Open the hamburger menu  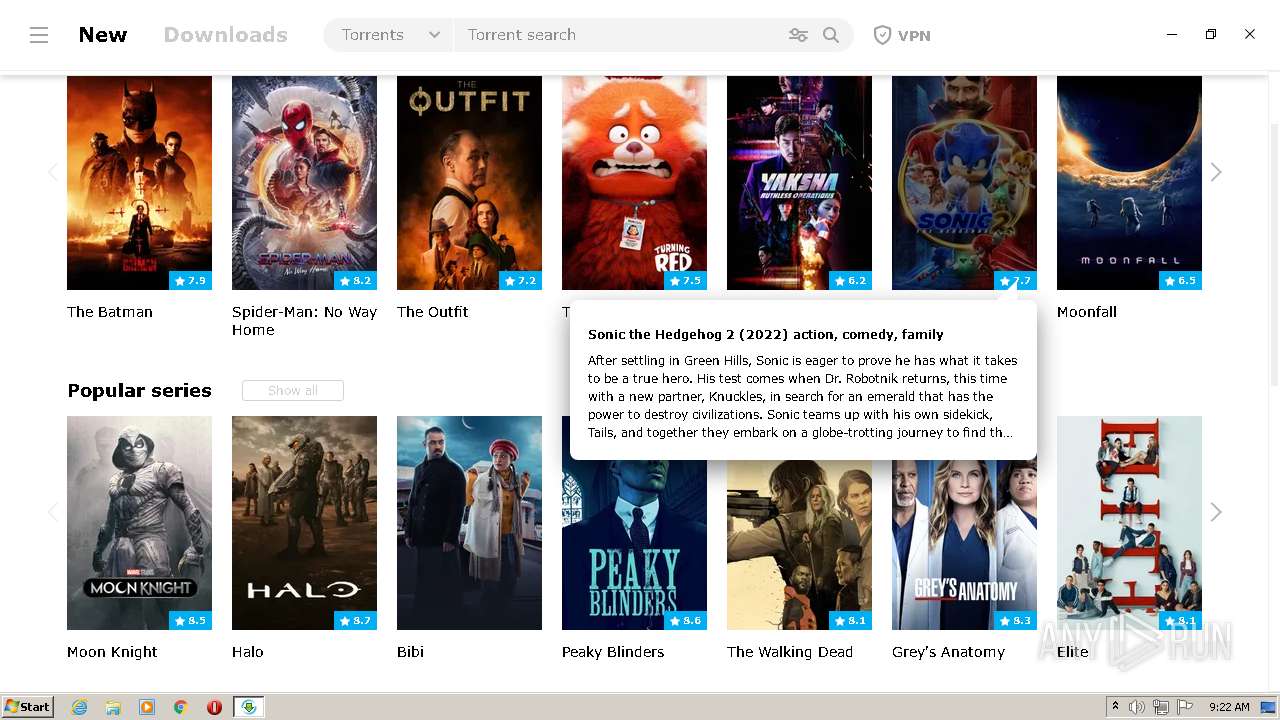click(x=39, y=35)
